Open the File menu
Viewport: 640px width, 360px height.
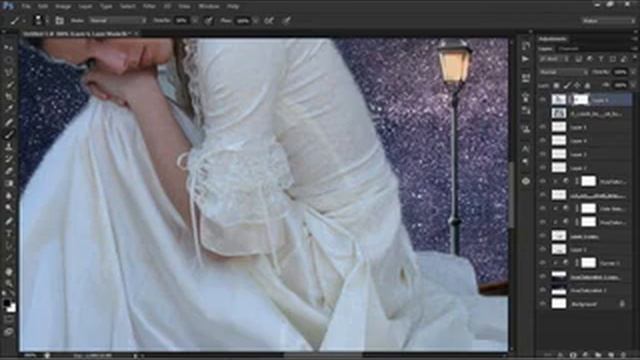coord(26,7)
